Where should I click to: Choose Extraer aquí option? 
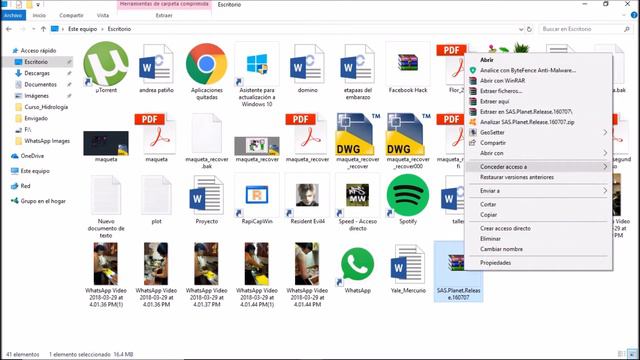538,101
